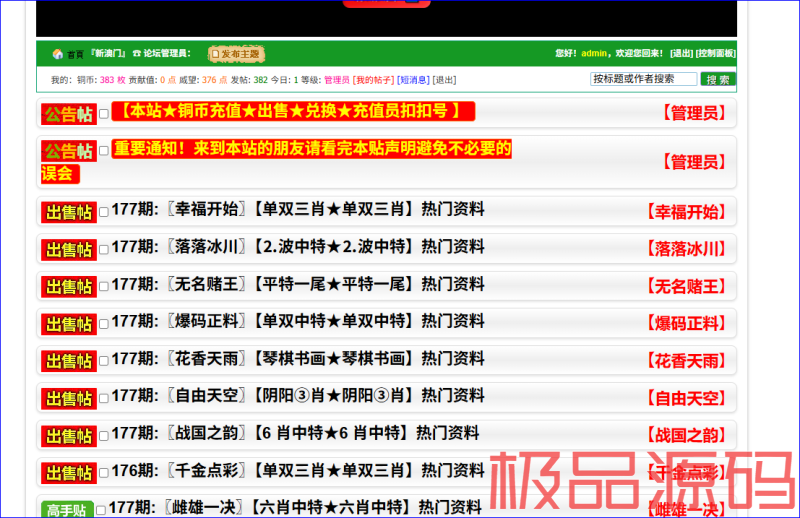Click 高手贴 green badge on 雌雄一决 row

coord(67,509)
